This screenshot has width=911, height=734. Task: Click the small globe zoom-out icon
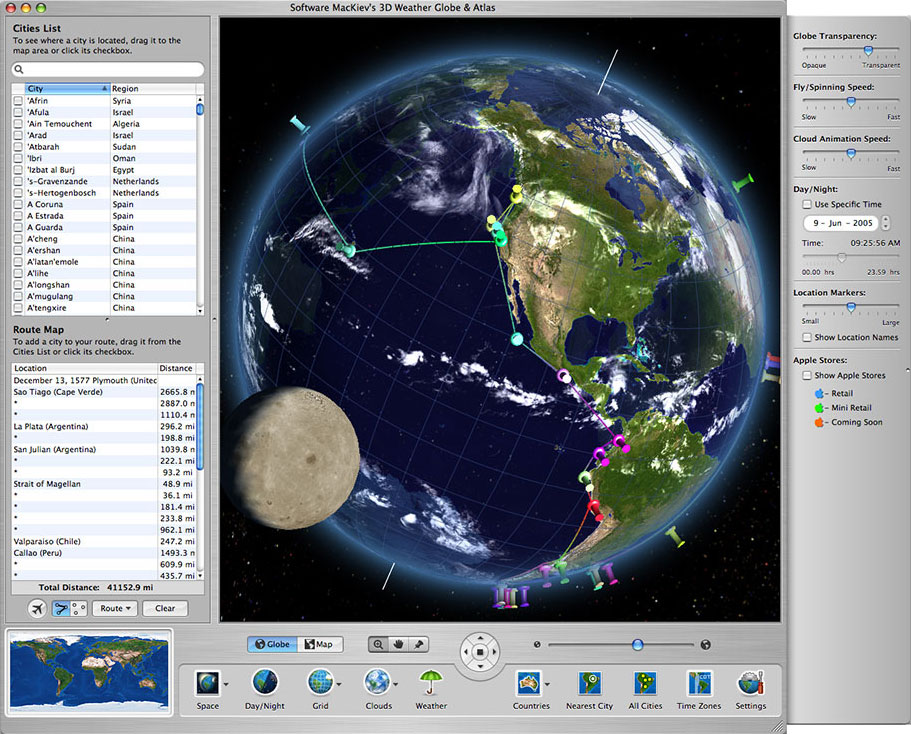pos(537,645)
